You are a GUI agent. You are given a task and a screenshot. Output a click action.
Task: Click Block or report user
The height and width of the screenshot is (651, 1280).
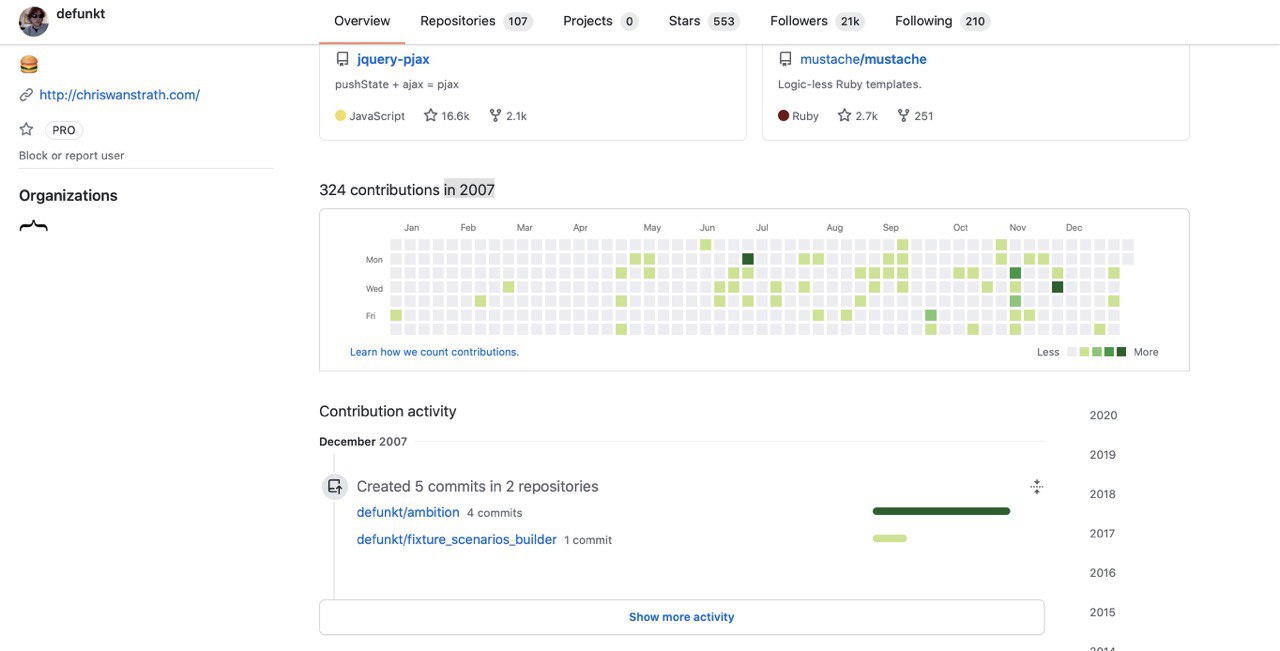tap(72, 155)
